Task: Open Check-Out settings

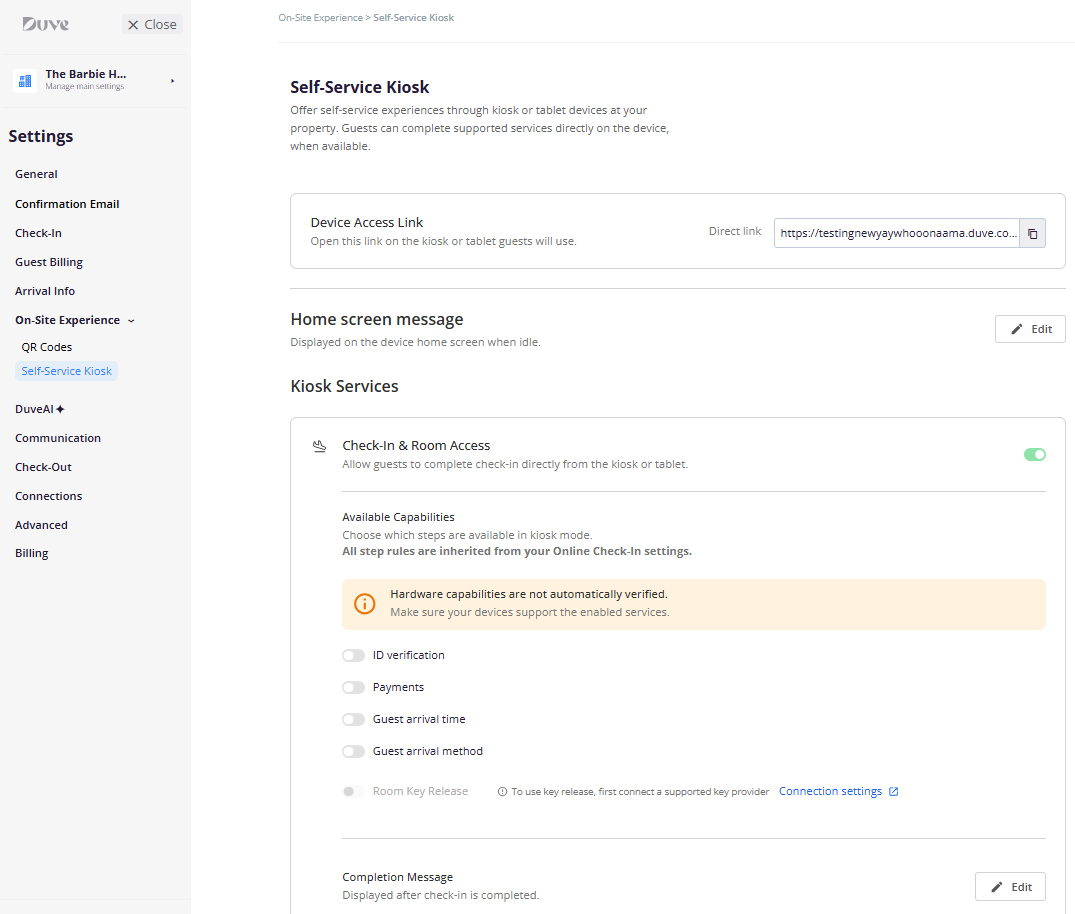Action: point(43,467)
